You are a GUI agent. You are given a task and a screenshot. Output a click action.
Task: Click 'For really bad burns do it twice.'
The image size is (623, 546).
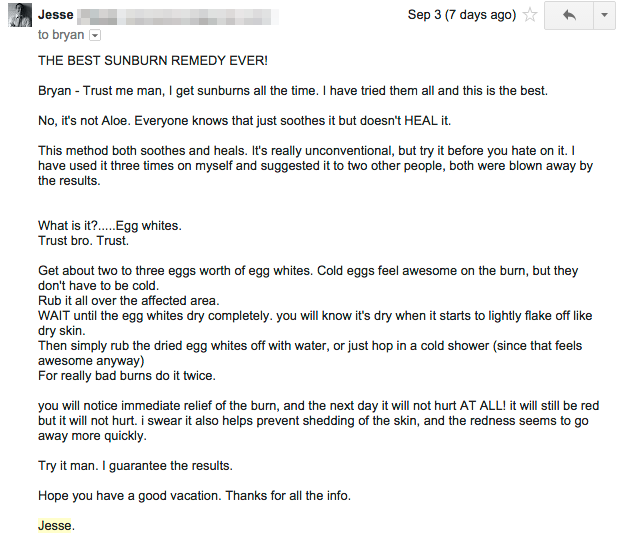(127, 376)
